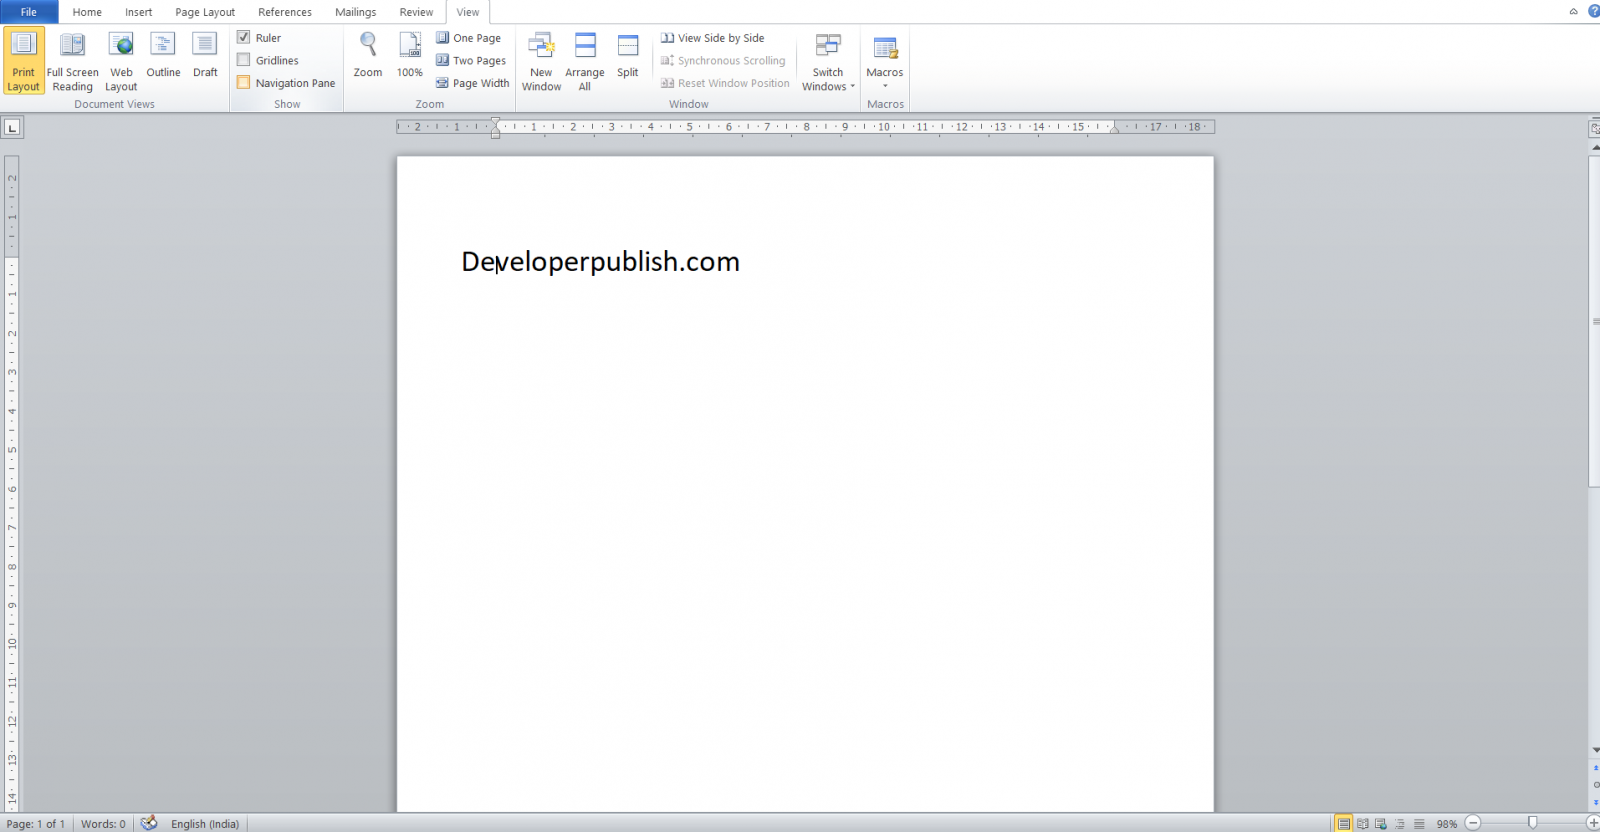Open the Page Layout tab

(205, 12)
